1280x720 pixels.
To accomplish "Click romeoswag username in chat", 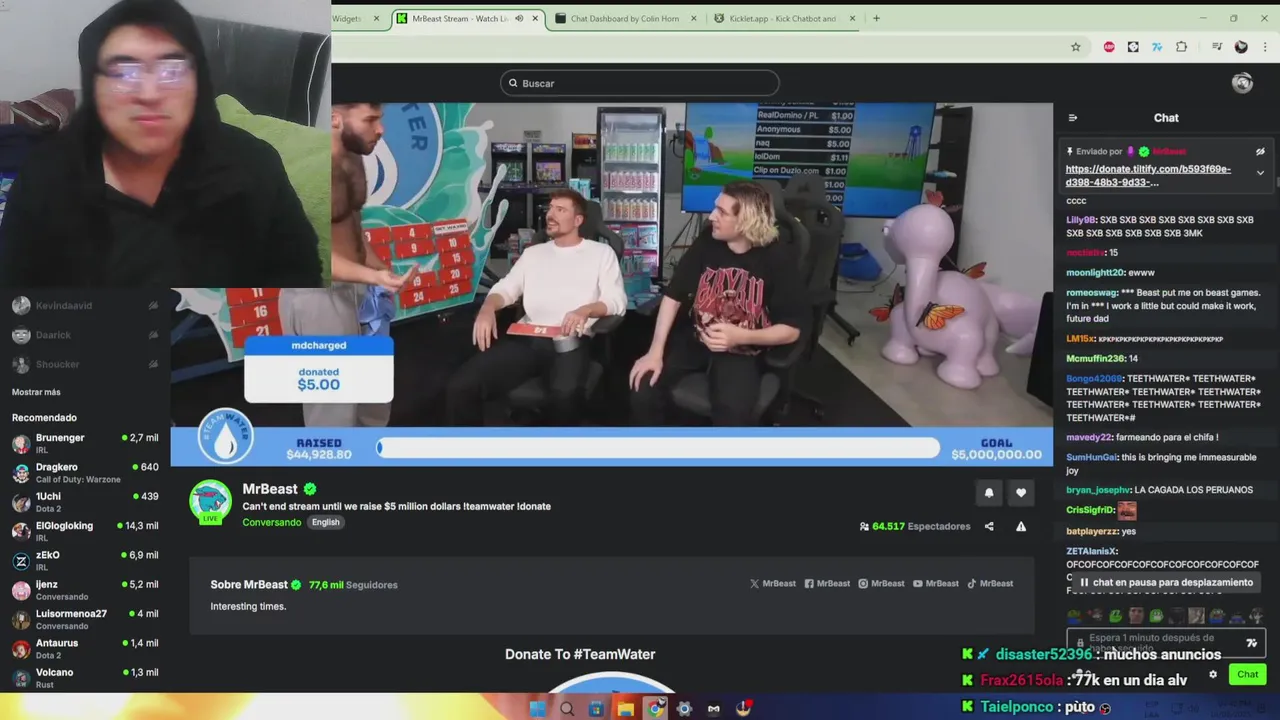I will coord(1092,292).
